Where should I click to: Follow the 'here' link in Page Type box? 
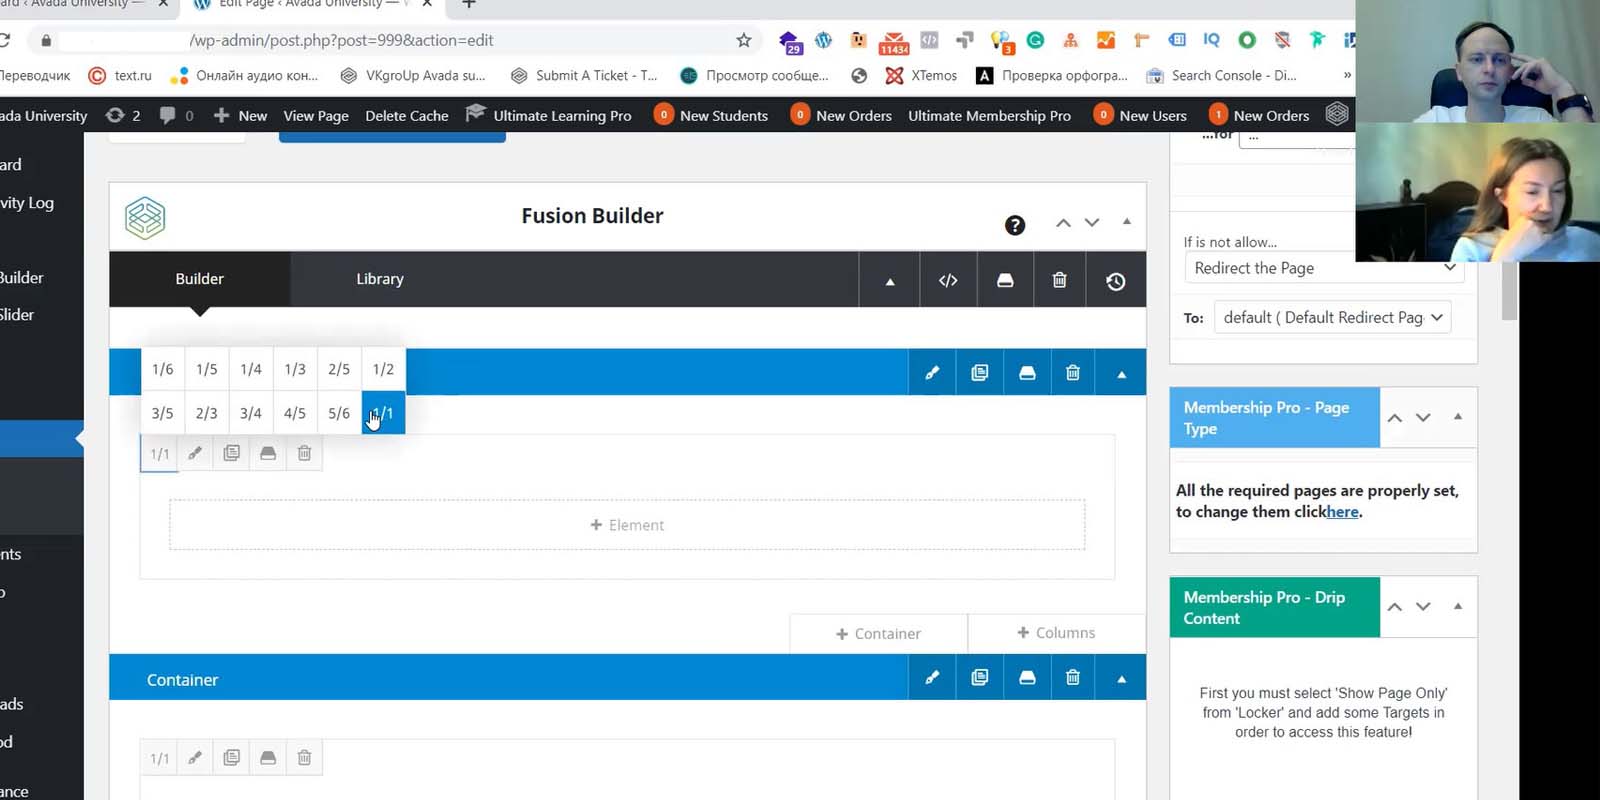pyautogui.click(x=1343, y=512)
